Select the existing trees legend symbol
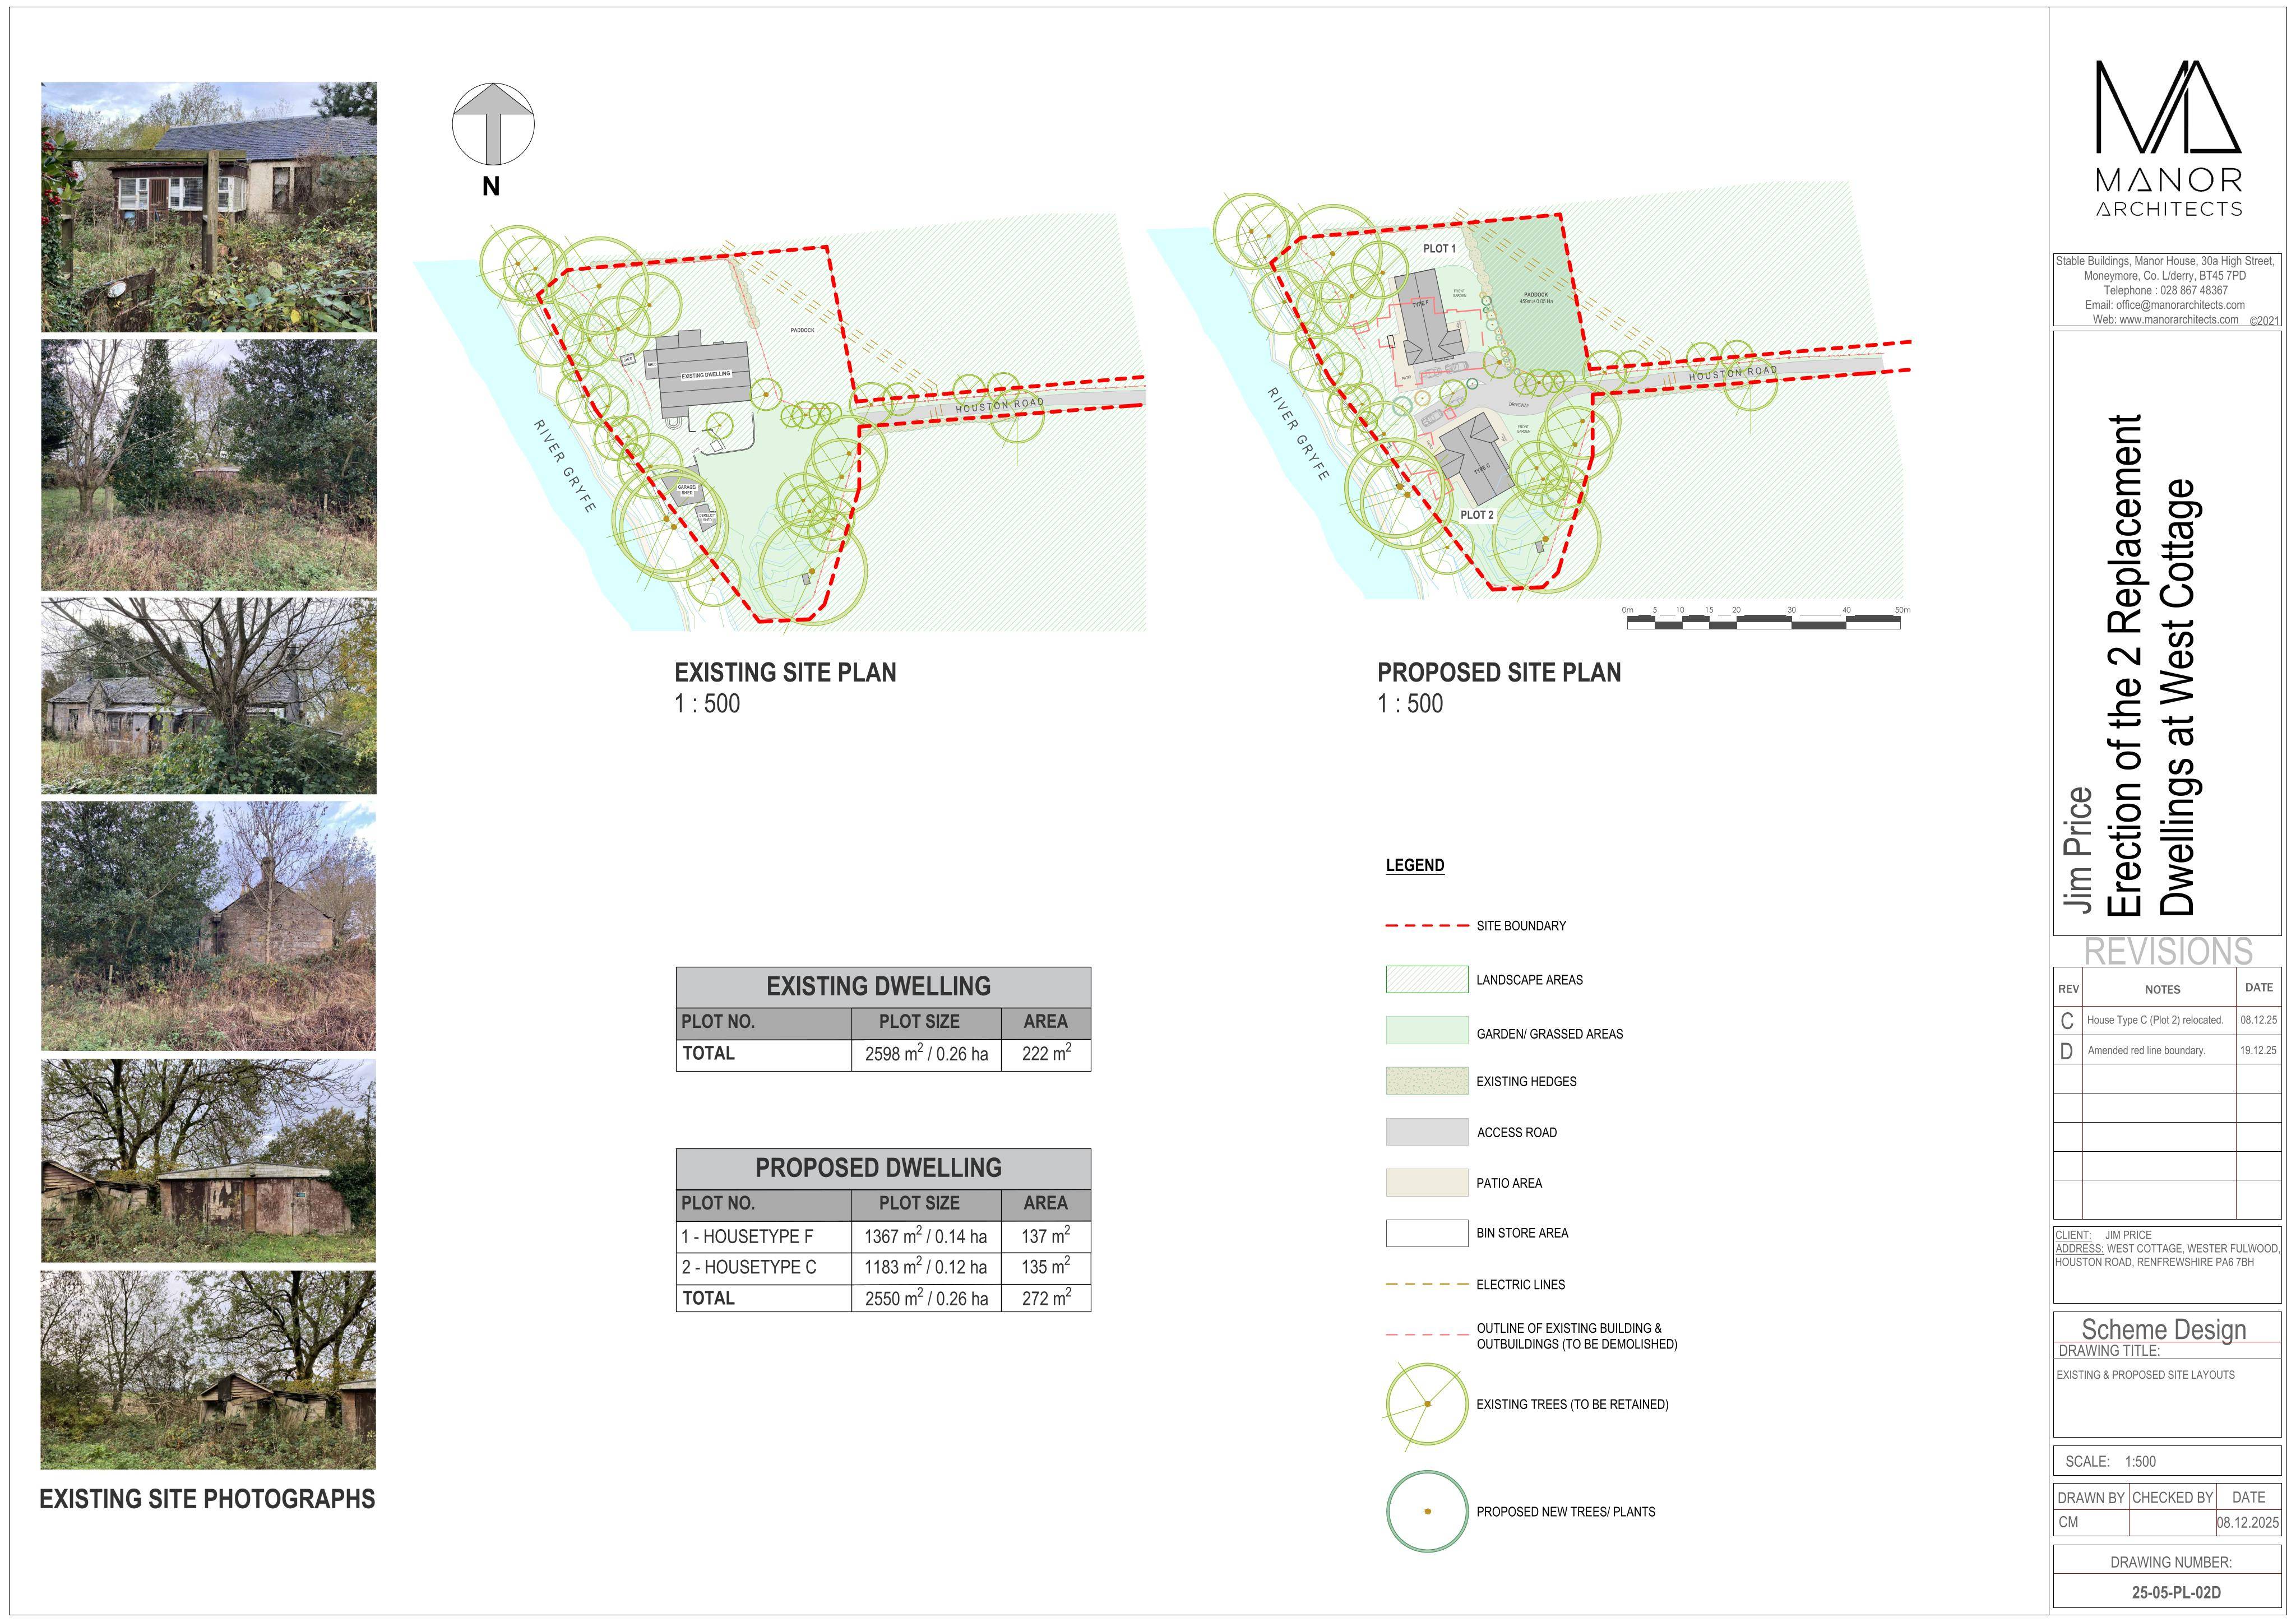 1427,1404
